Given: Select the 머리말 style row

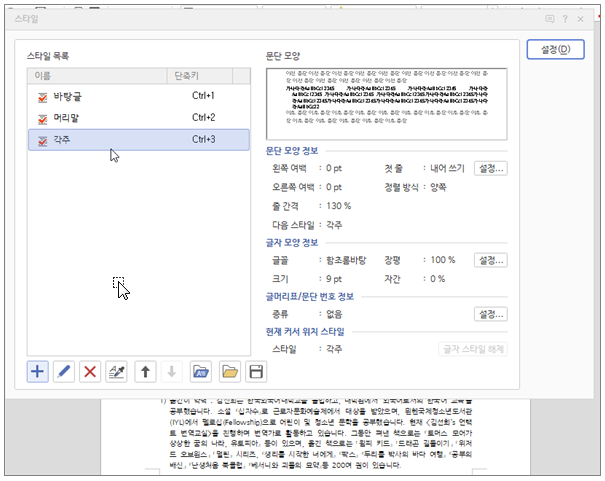Looking at the screenshot, I should pyautogui.click(x=139, y=118).
